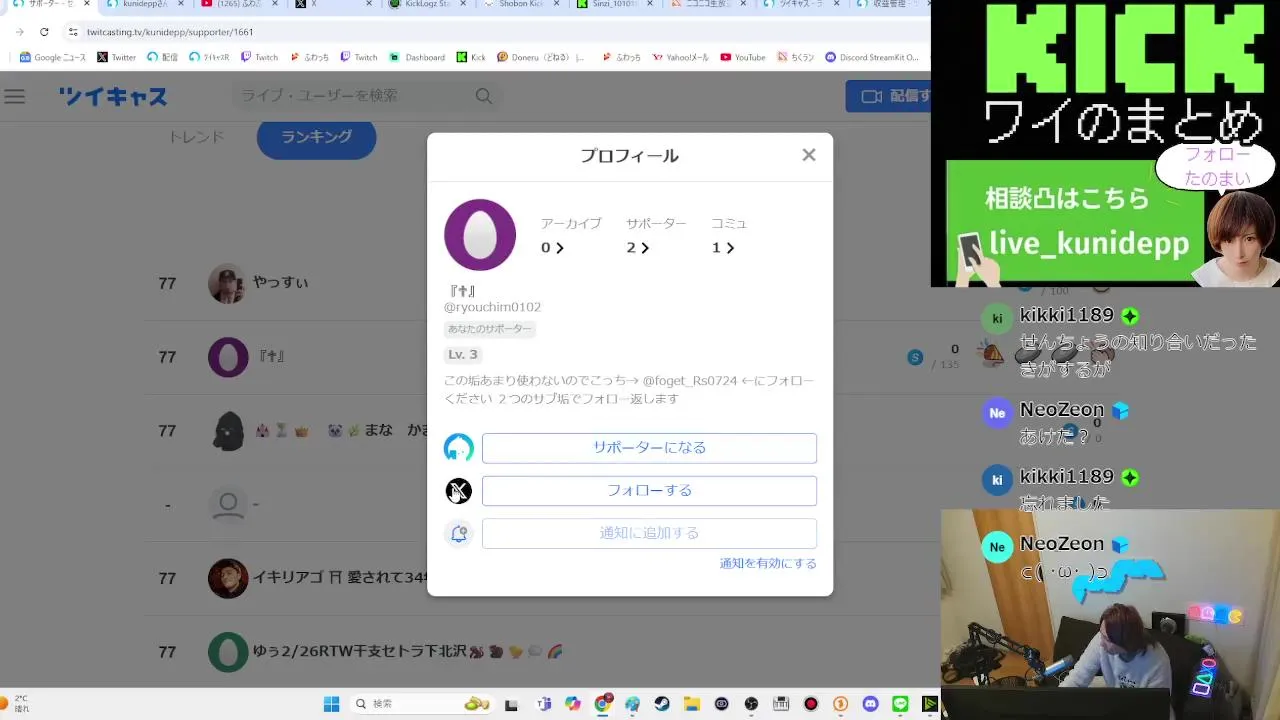Close the プロフィール dialog with the X
The height and width of the screenshot is (720, 1280).
pyautogui.click(x=809, y=155)
